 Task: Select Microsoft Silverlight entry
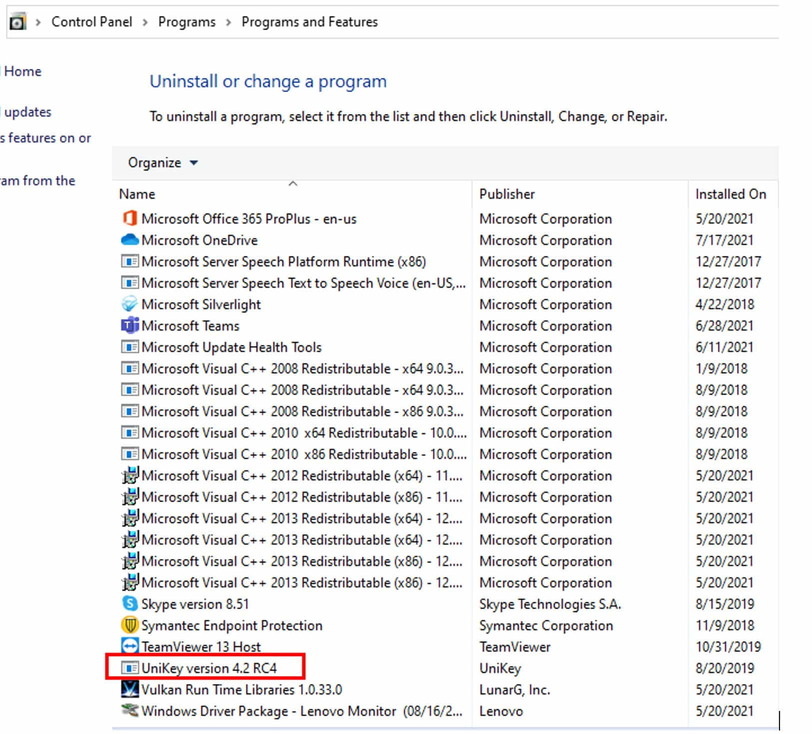[201, 305]
